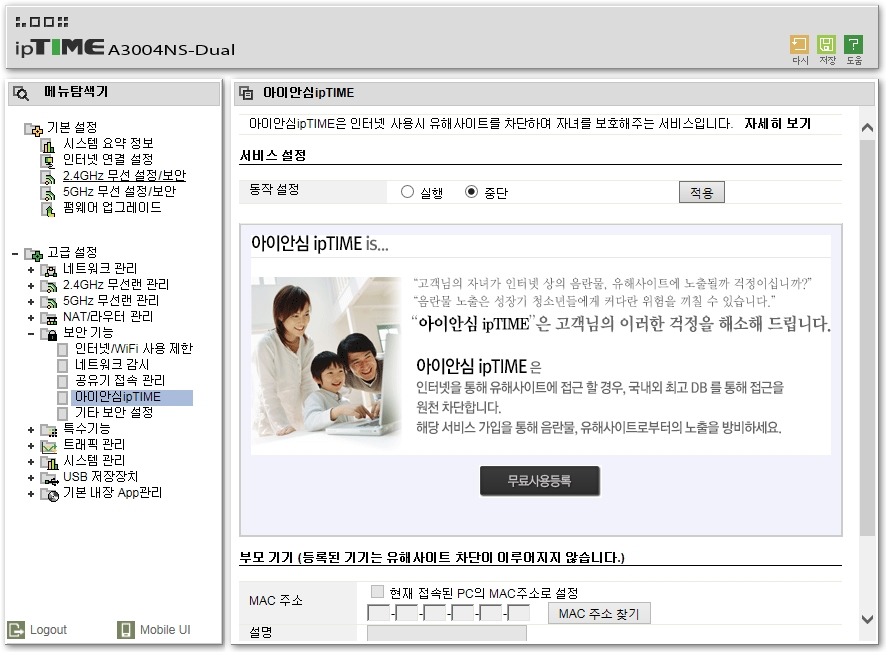Open 펌웨어 업그레이드 menu item
This screenshot has width=890, height=656.
click(x=112, y=207)
